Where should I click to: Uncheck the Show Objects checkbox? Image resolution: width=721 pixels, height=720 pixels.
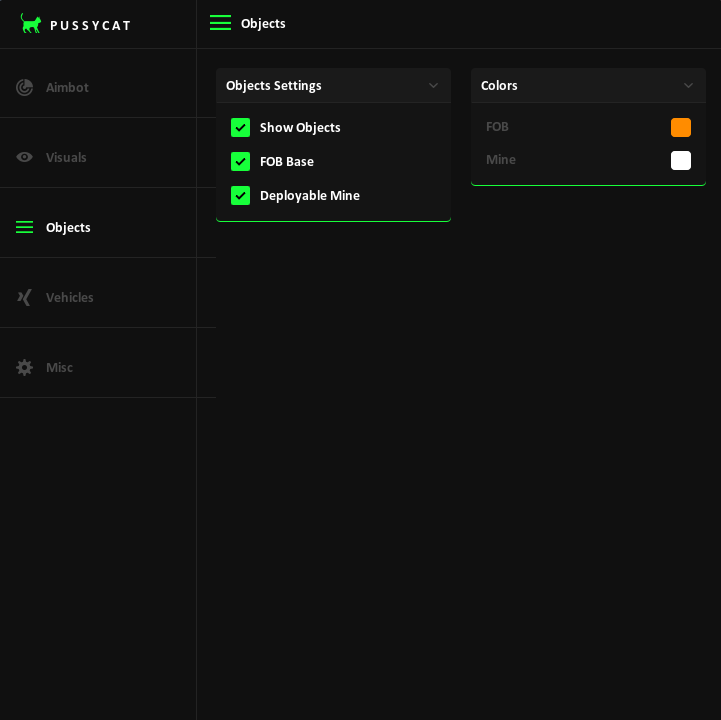tap(240, 127)
